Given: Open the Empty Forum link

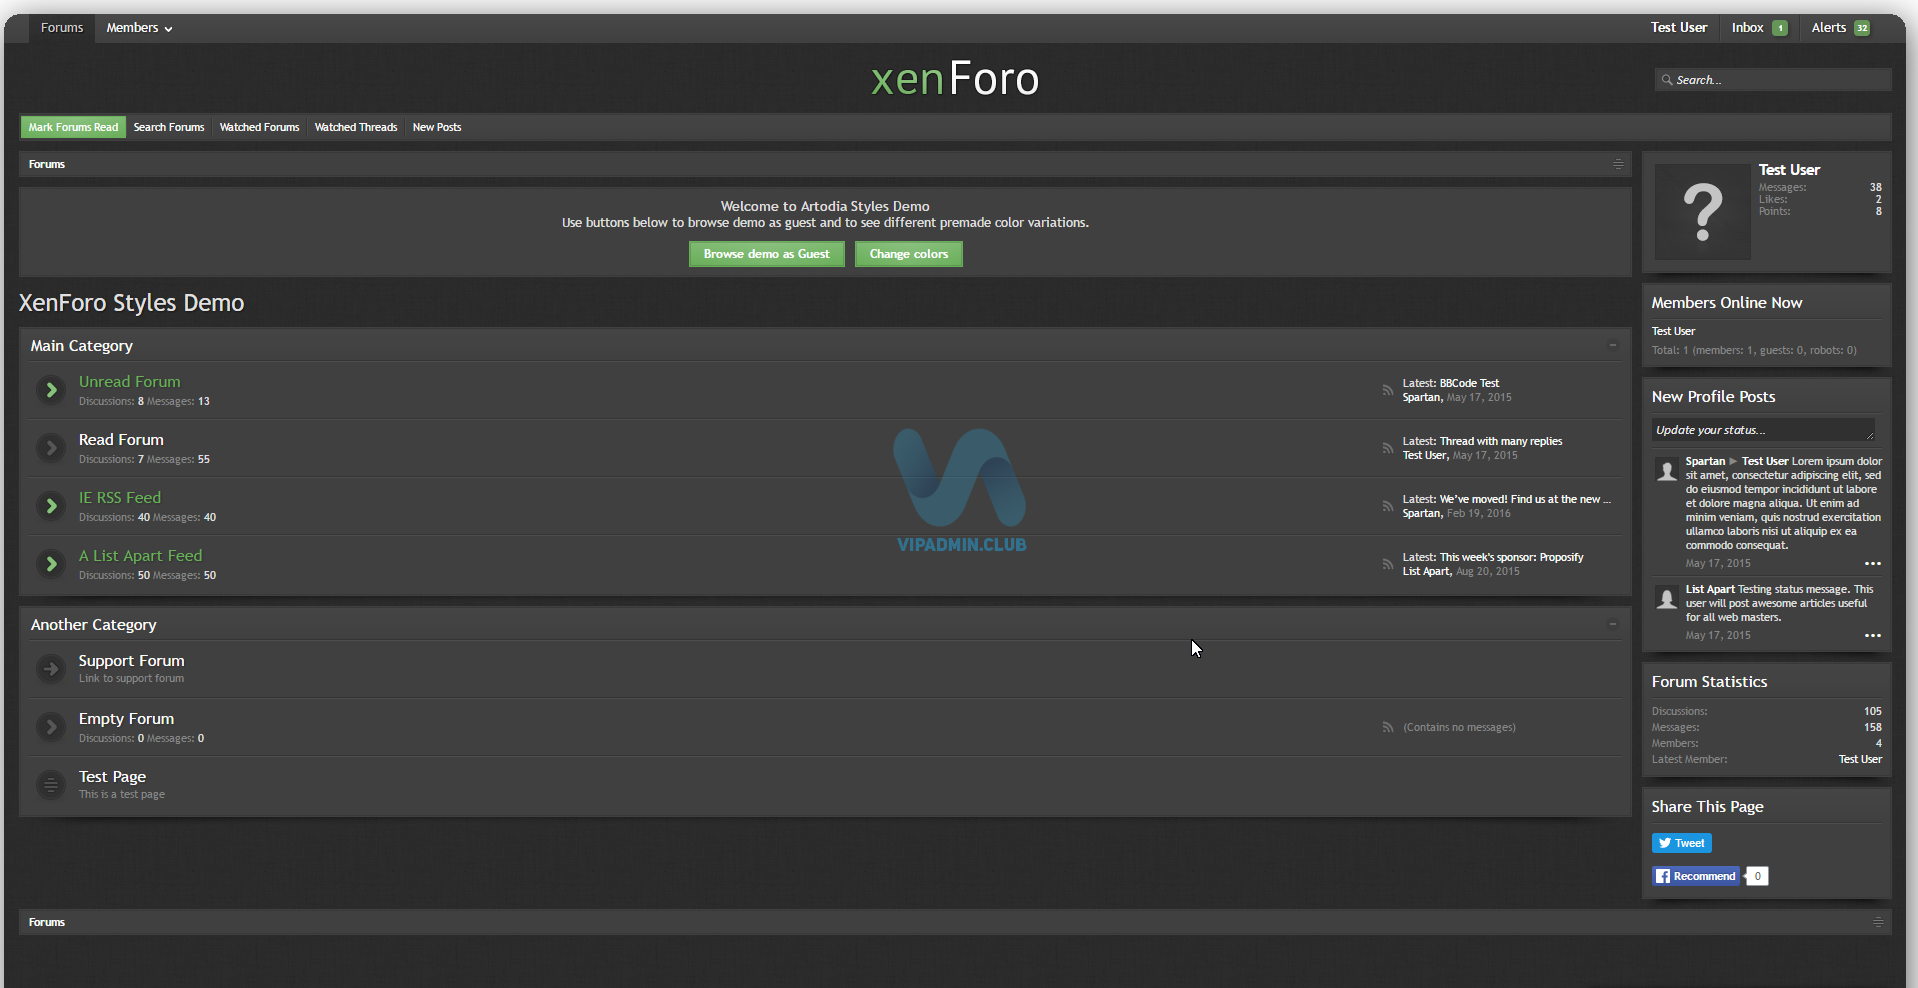Looking at the screenshot, I should 127,719.
